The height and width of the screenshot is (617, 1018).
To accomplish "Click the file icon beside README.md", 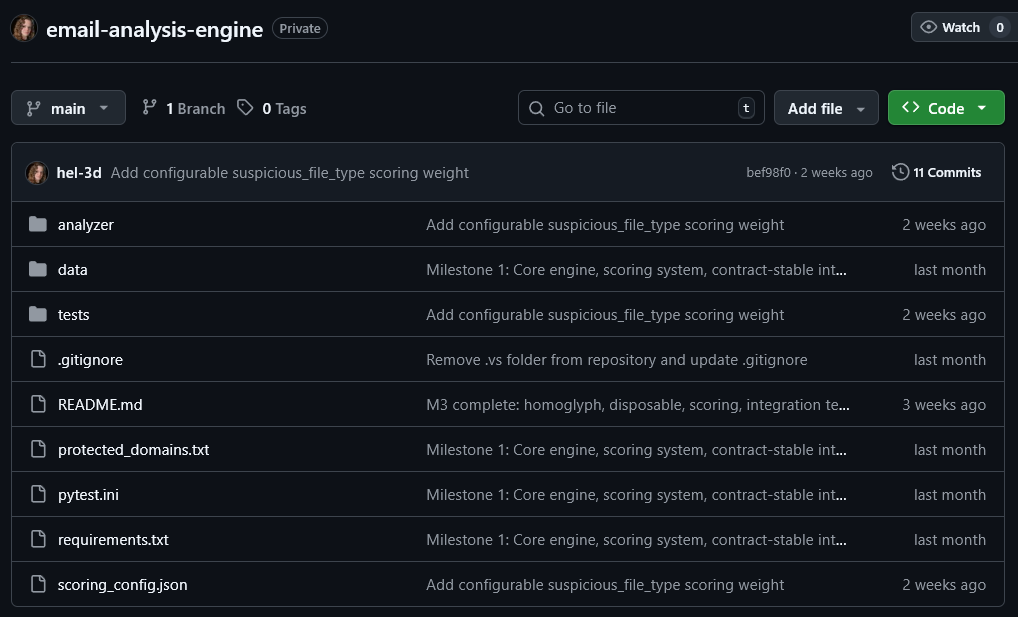I will click(38, 404).
